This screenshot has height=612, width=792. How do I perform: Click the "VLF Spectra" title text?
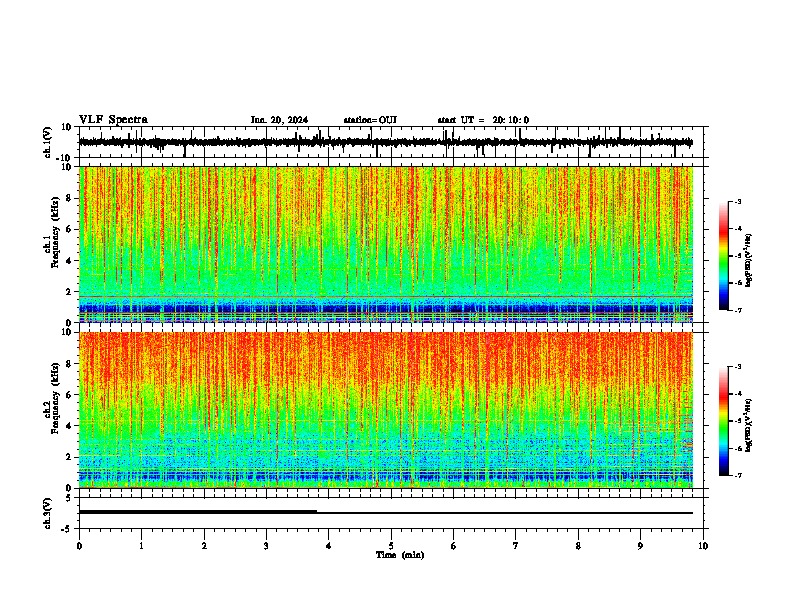tap(113, 120)
